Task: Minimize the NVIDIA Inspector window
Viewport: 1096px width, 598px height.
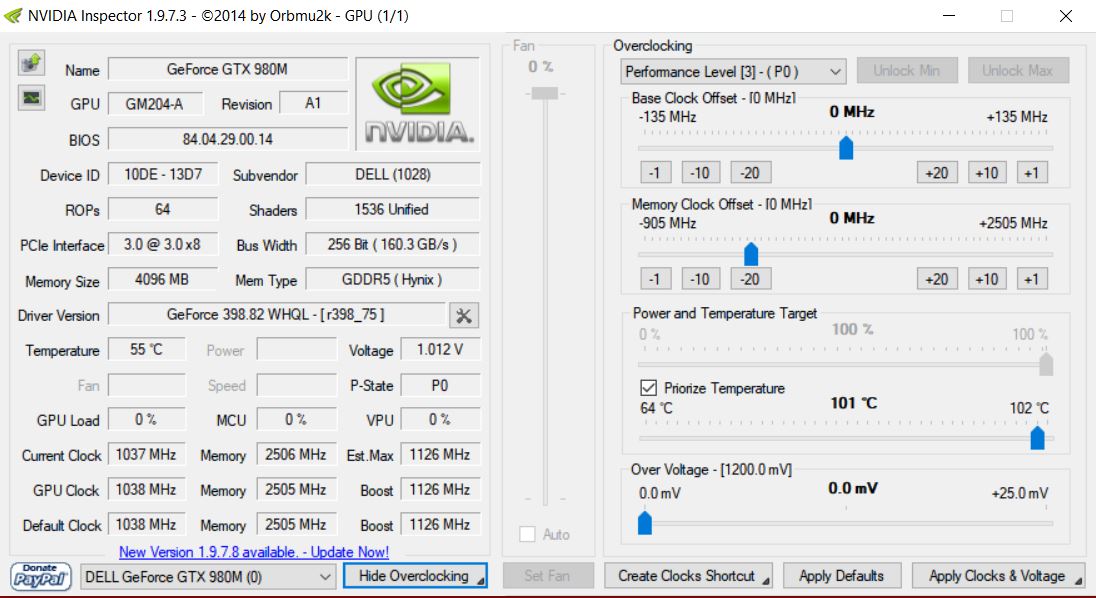Action: point(949,15)
